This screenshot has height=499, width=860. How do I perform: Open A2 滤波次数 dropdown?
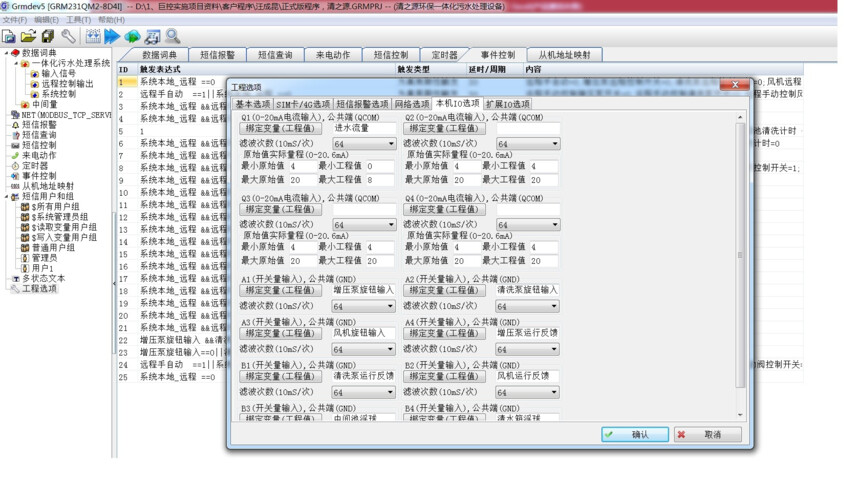click(528, 306)
